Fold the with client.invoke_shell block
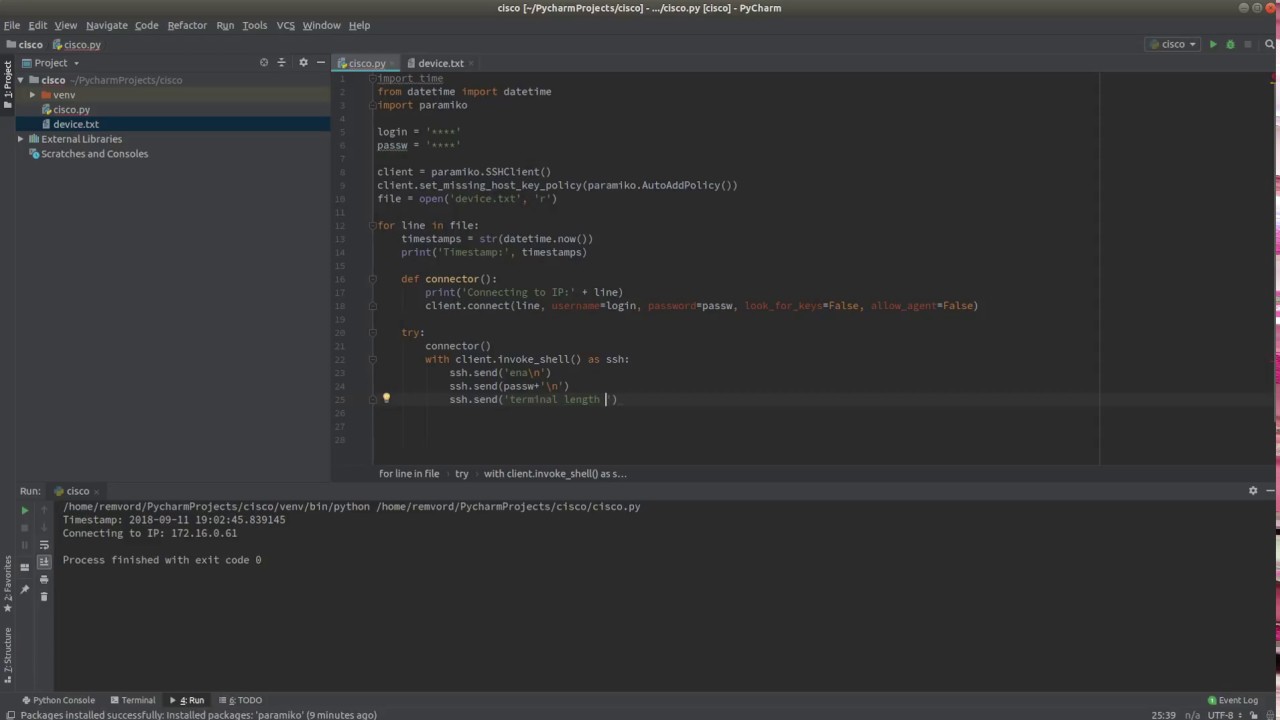 [x=372, y=359]
